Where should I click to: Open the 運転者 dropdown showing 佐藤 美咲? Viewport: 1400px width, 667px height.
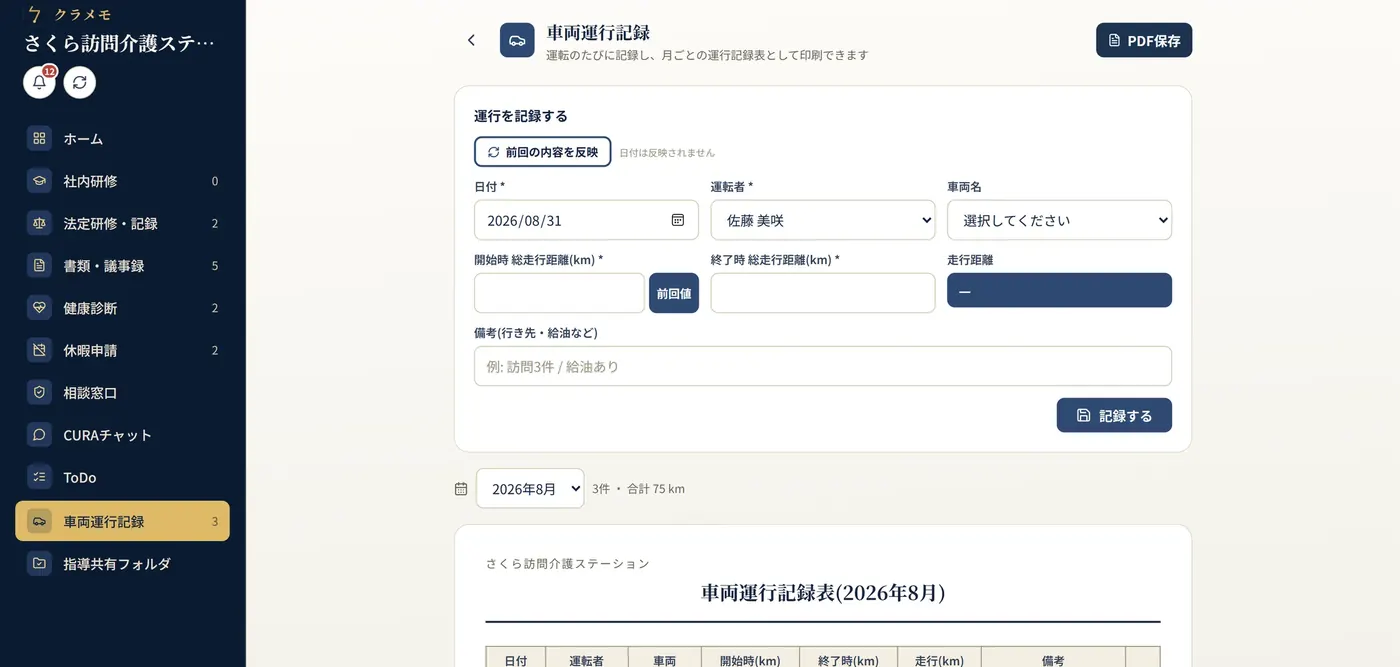[x=823, y=220]
